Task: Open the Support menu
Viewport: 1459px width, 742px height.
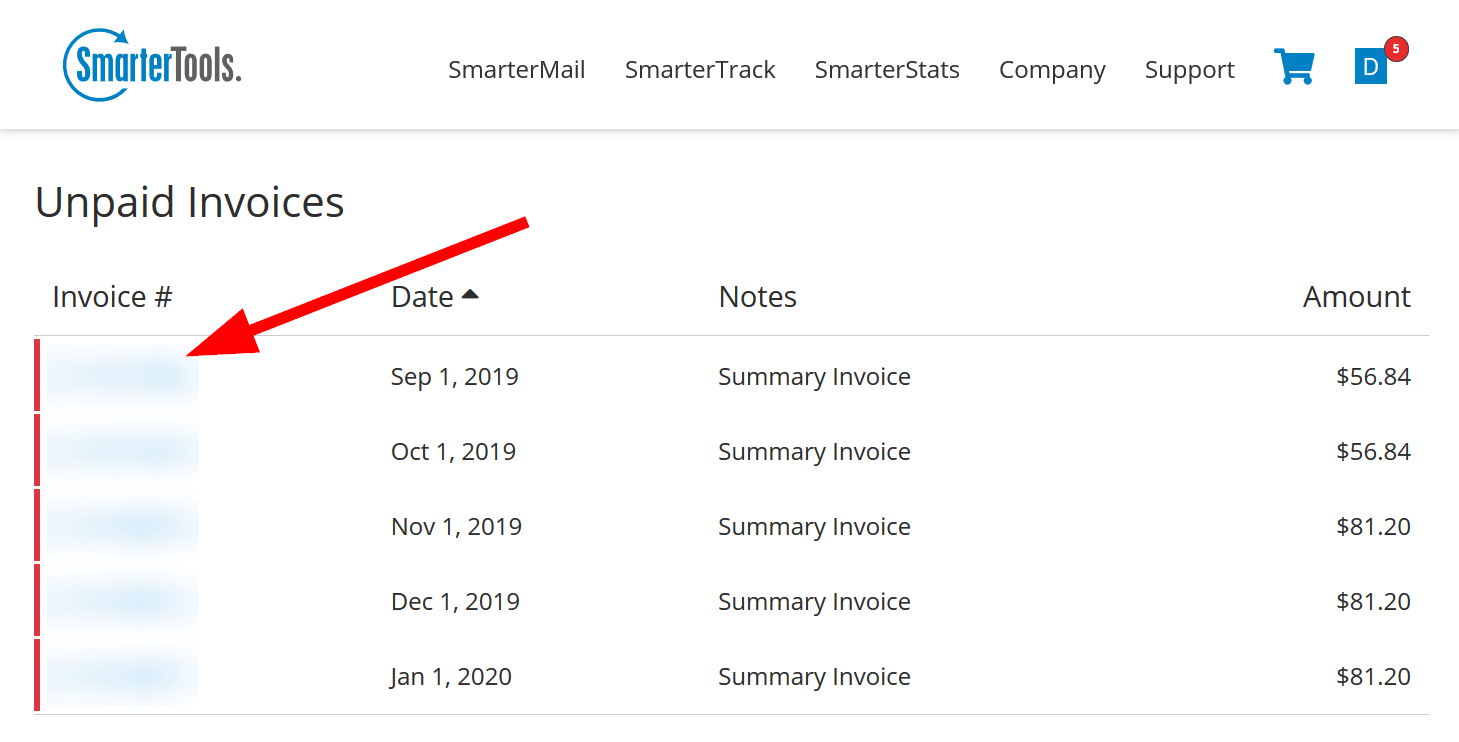Action: (1190, 70)
